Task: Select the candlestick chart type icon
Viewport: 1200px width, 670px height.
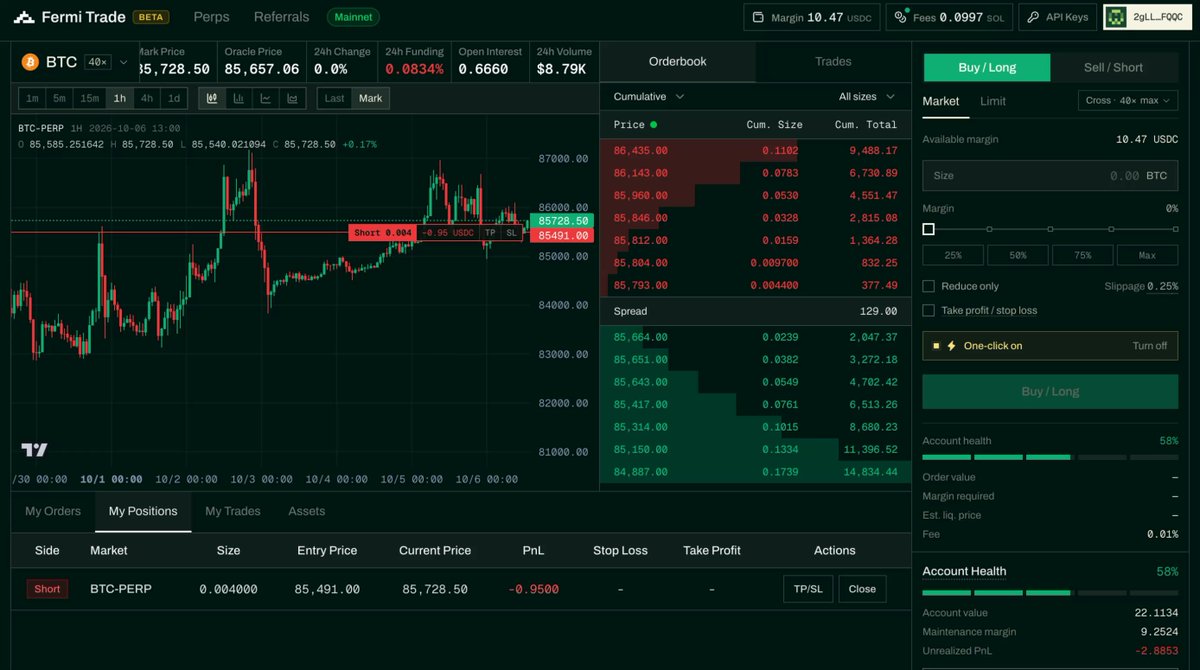Action: point(212,98)
